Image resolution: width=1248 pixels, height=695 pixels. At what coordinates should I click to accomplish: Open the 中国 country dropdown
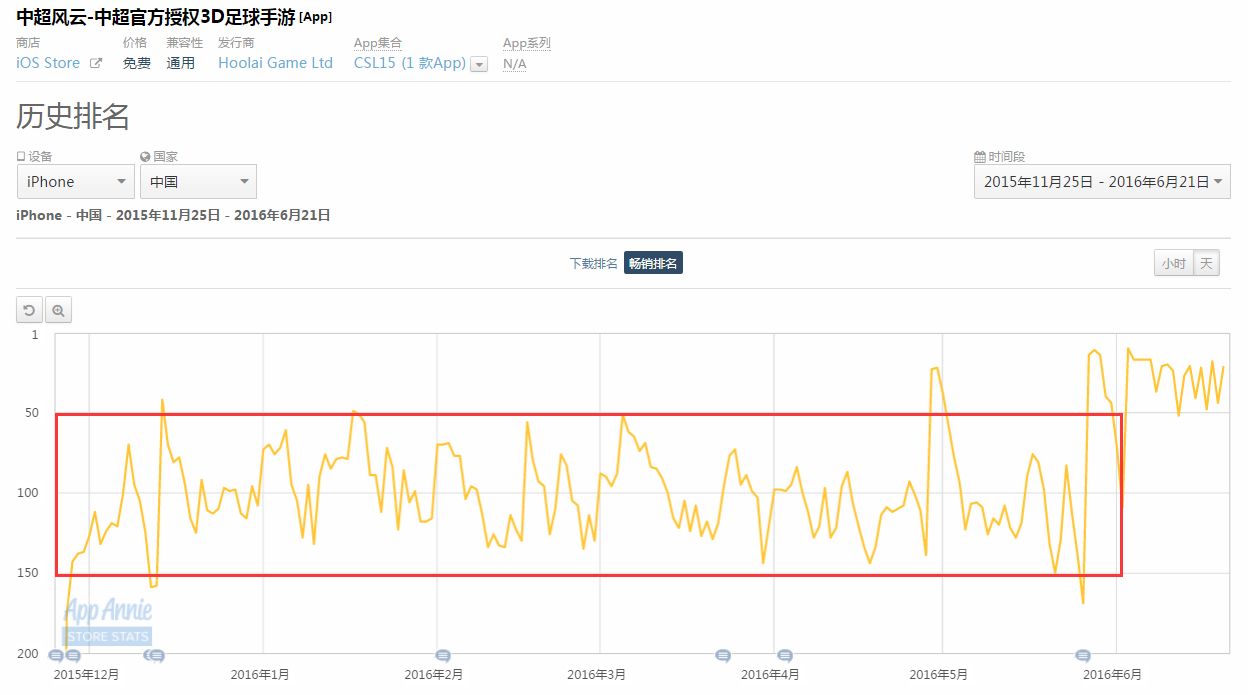click(198, 181)
